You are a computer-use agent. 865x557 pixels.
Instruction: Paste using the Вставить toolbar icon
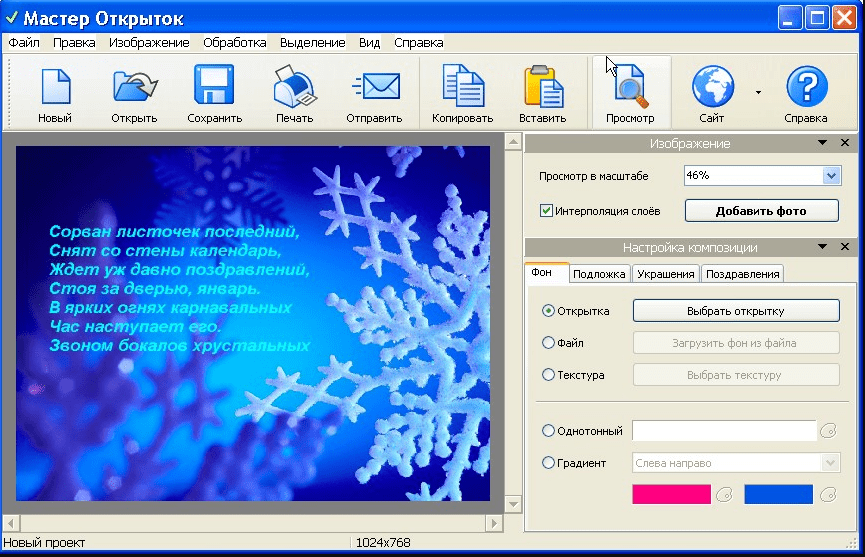(x=542, y=88)
